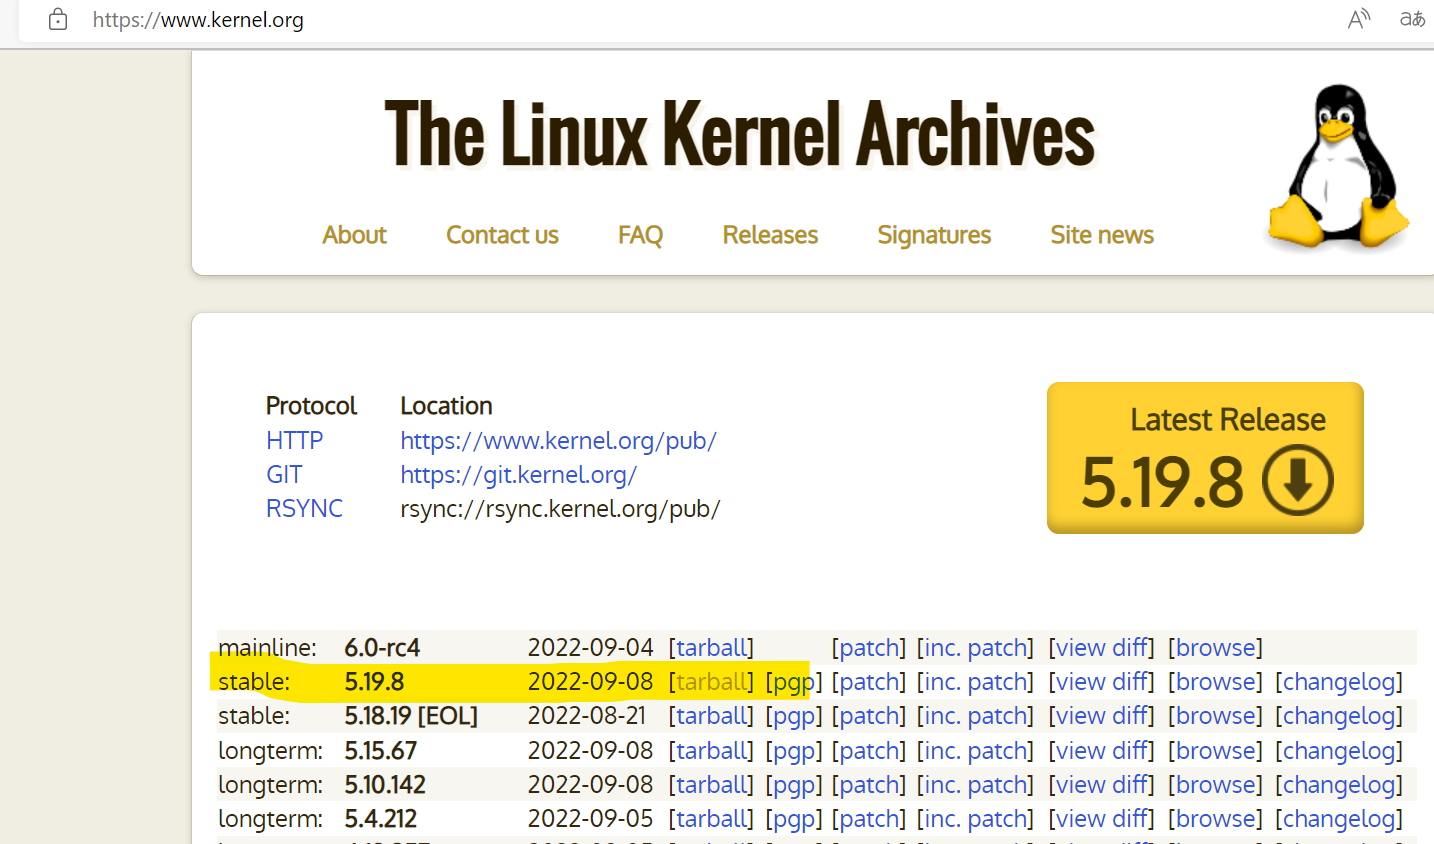Click pgp link for longterm 5.4.212
The height and width of the screenshot is (844, 1434).
click(x=794, y=819)
